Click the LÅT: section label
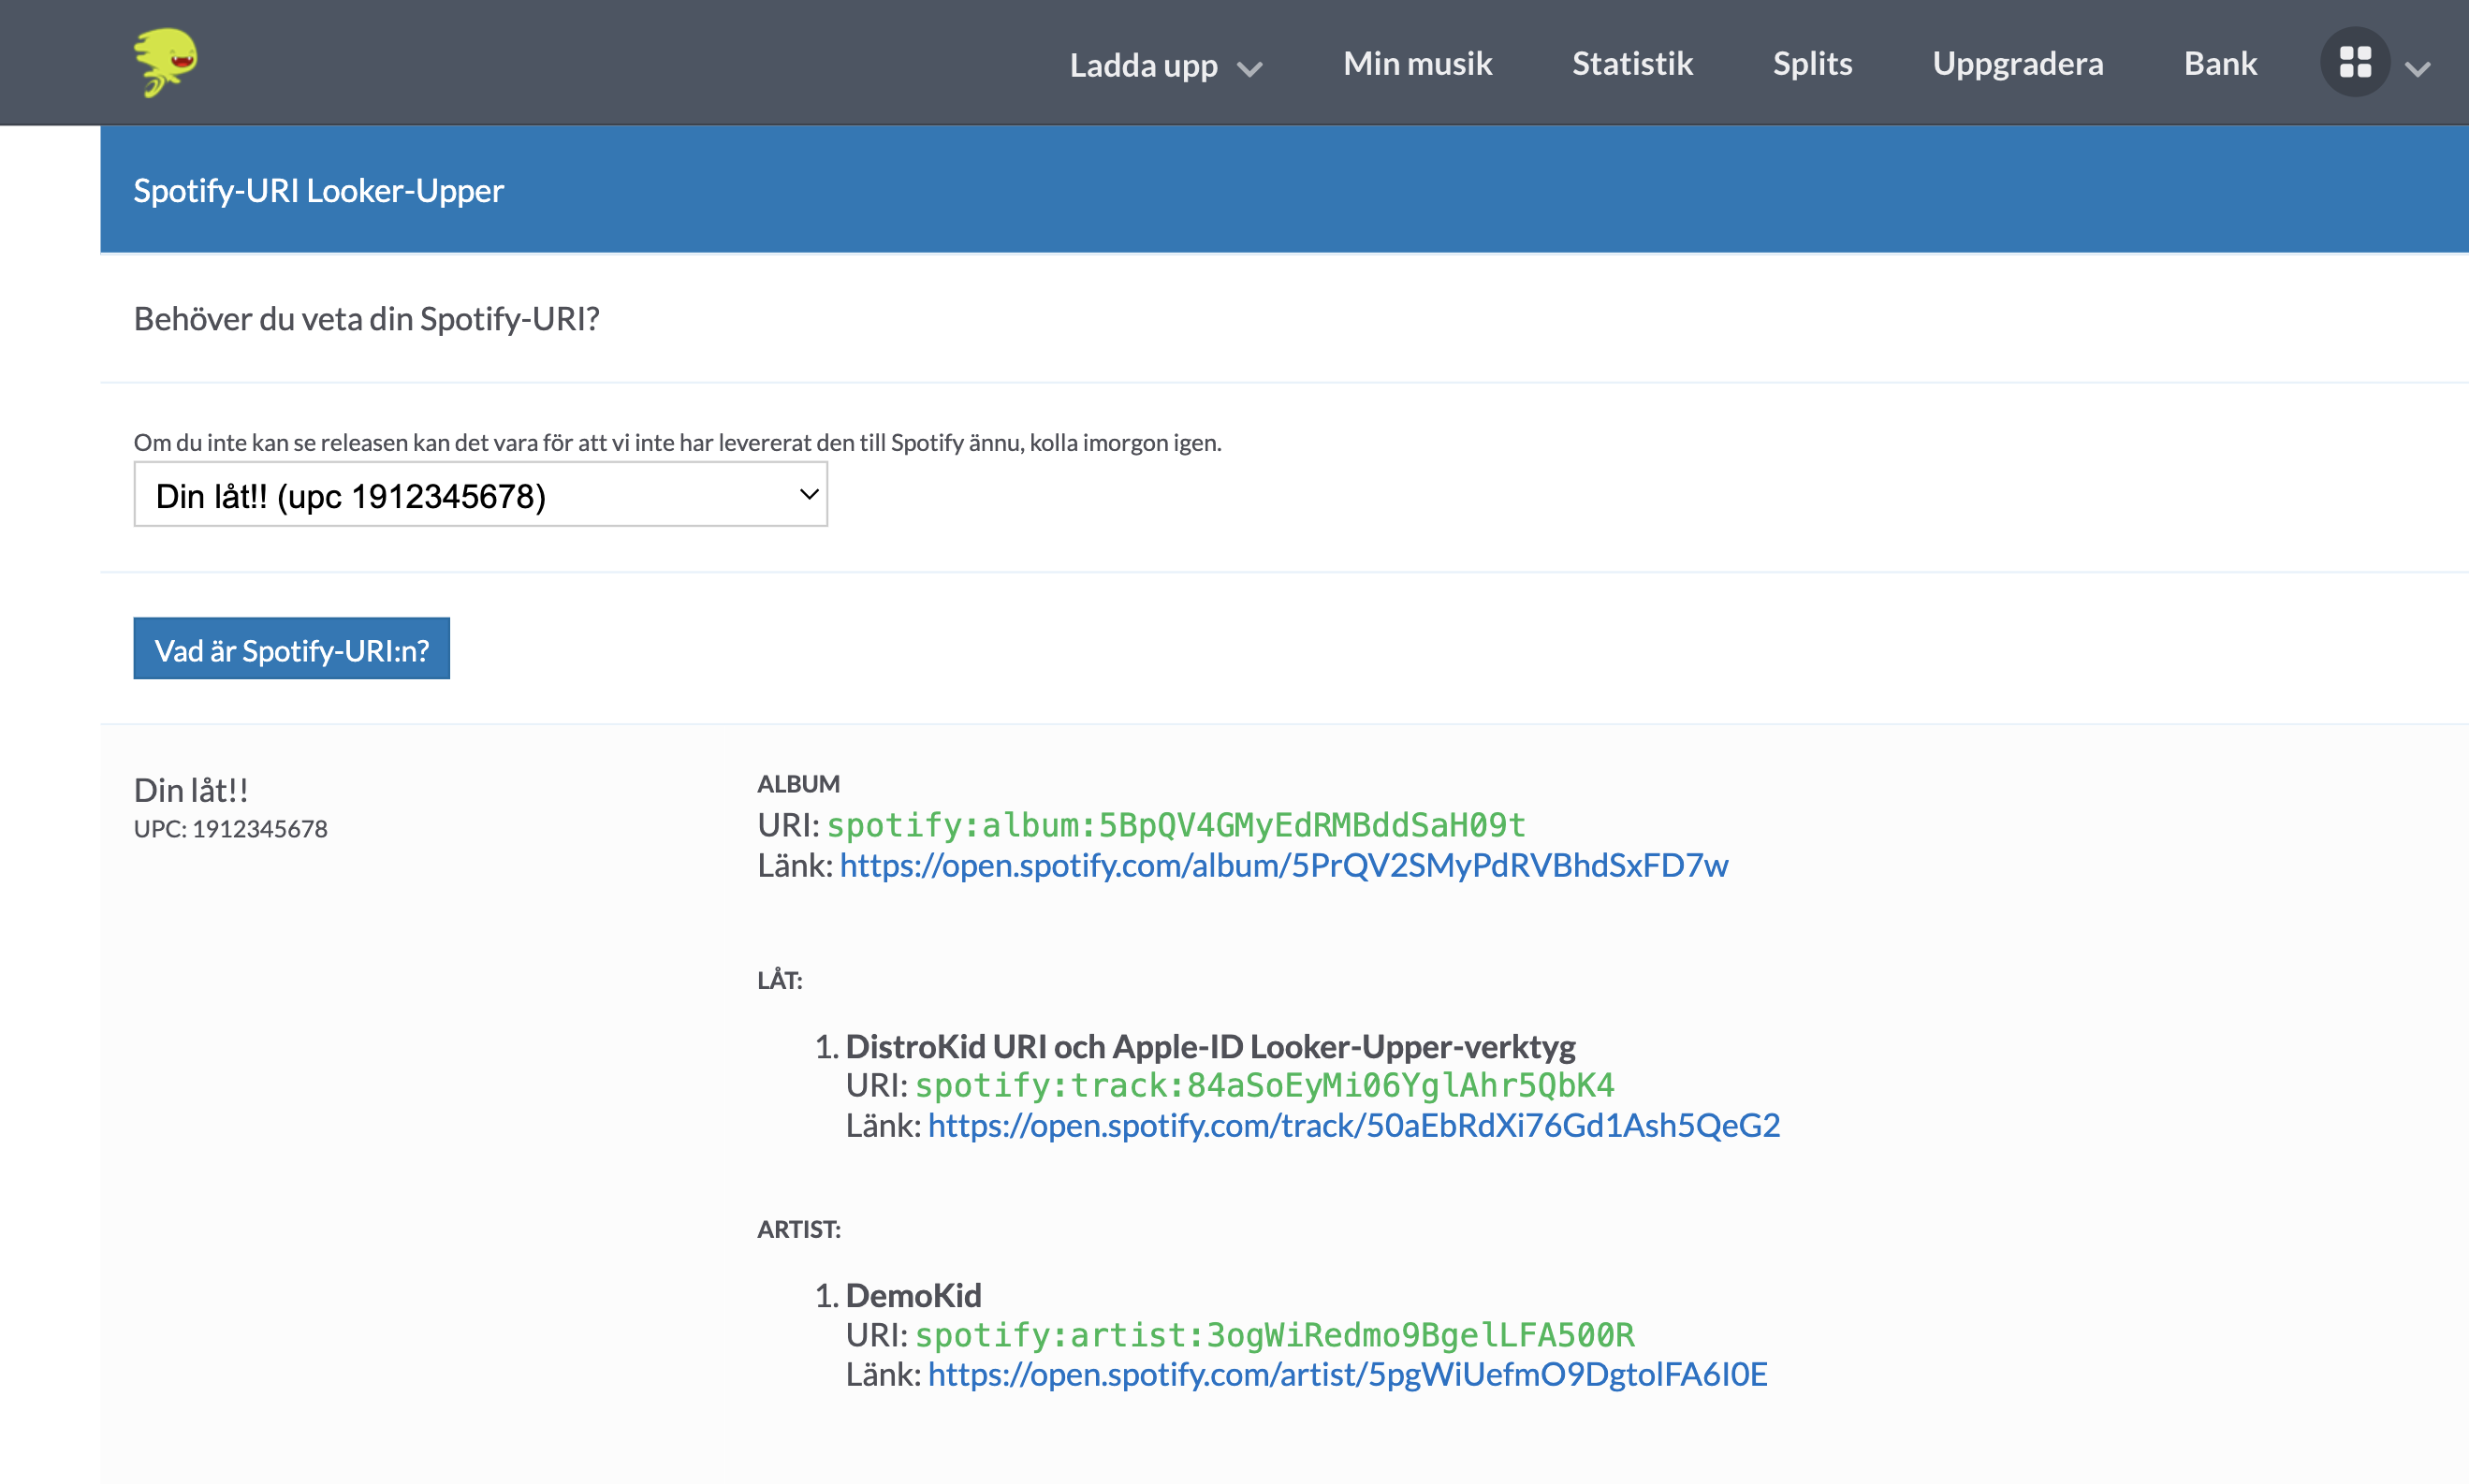 point(779,979)
